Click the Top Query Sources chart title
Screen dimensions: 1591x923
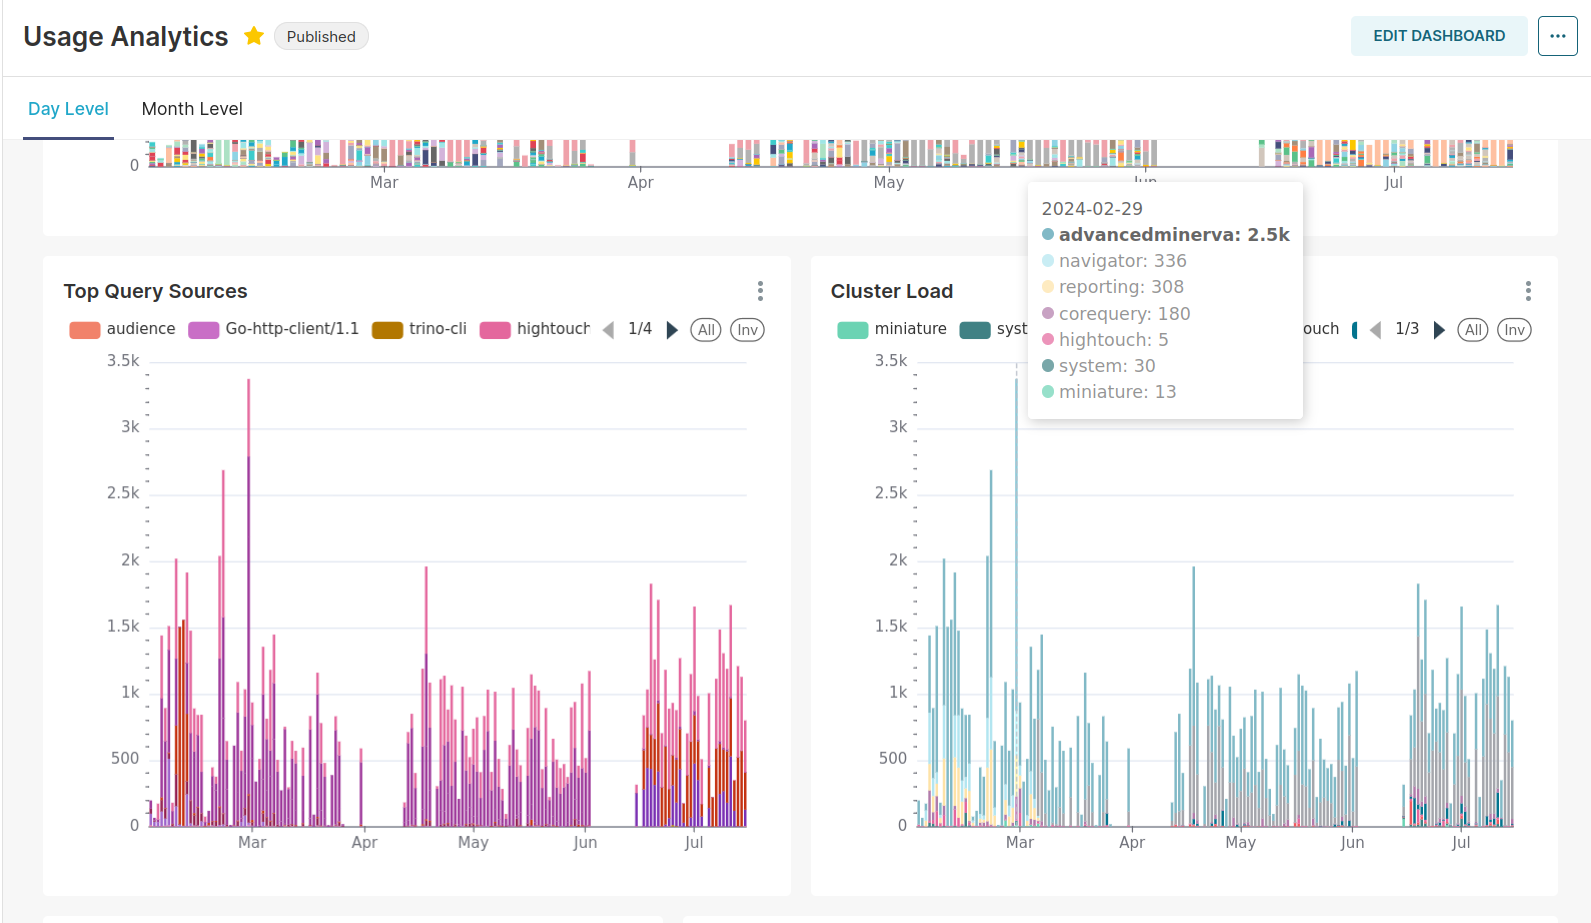coord(155,291)
